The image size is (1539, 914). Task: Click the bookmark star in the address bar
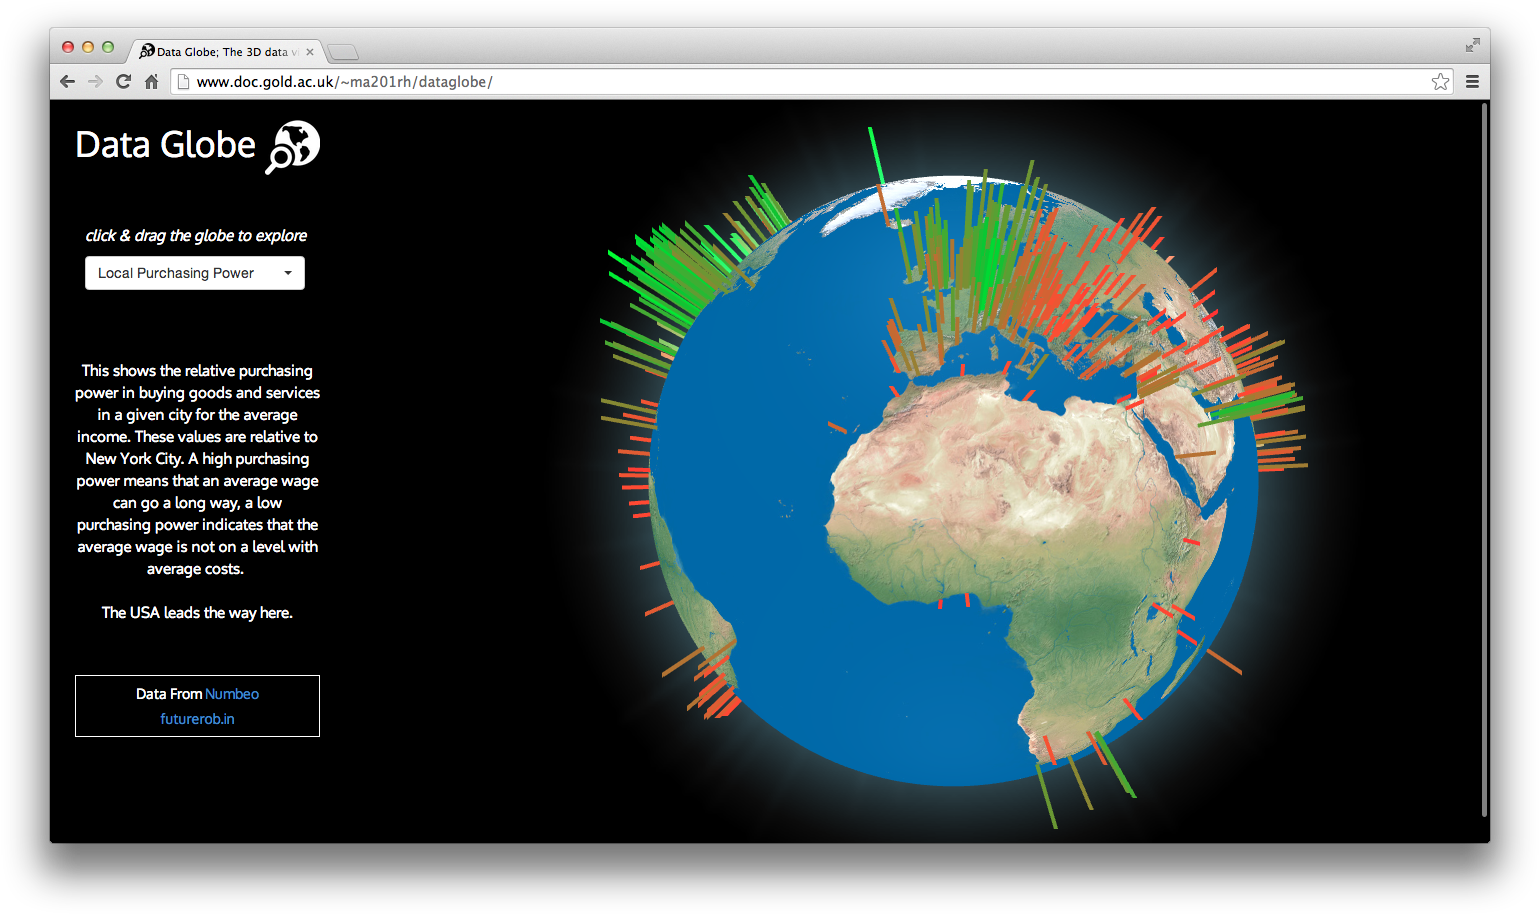(x=1440, y=81)
